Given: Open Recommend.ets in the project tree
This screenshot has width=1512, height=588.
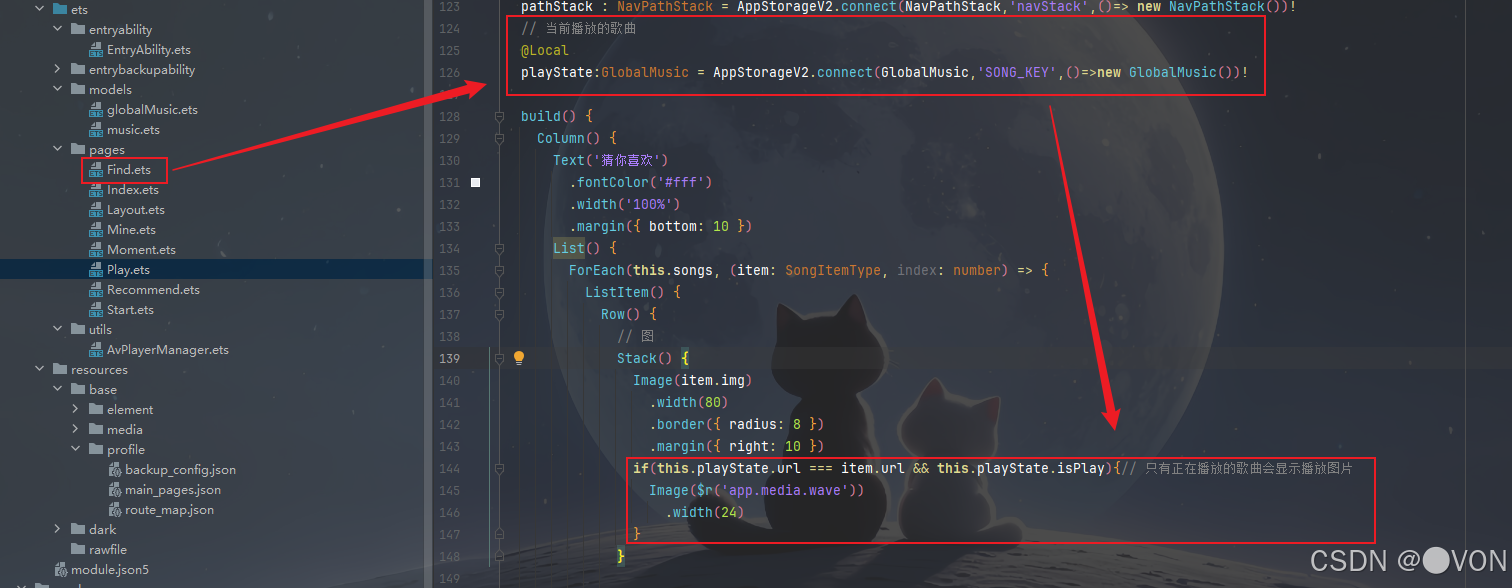Looking at the screenshot, I should [x=153, y=289].
